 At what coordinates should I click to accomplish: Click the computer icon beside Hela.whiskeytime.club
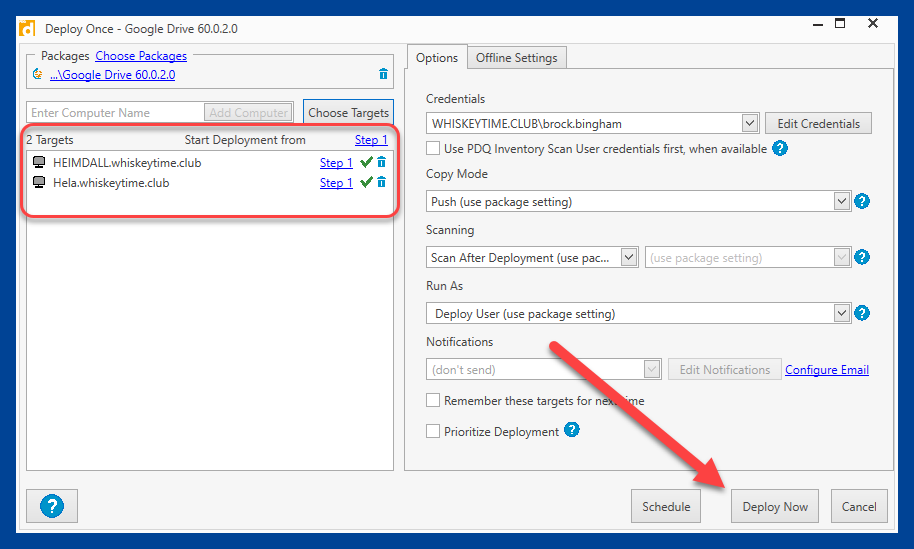[x=39, y=182]
